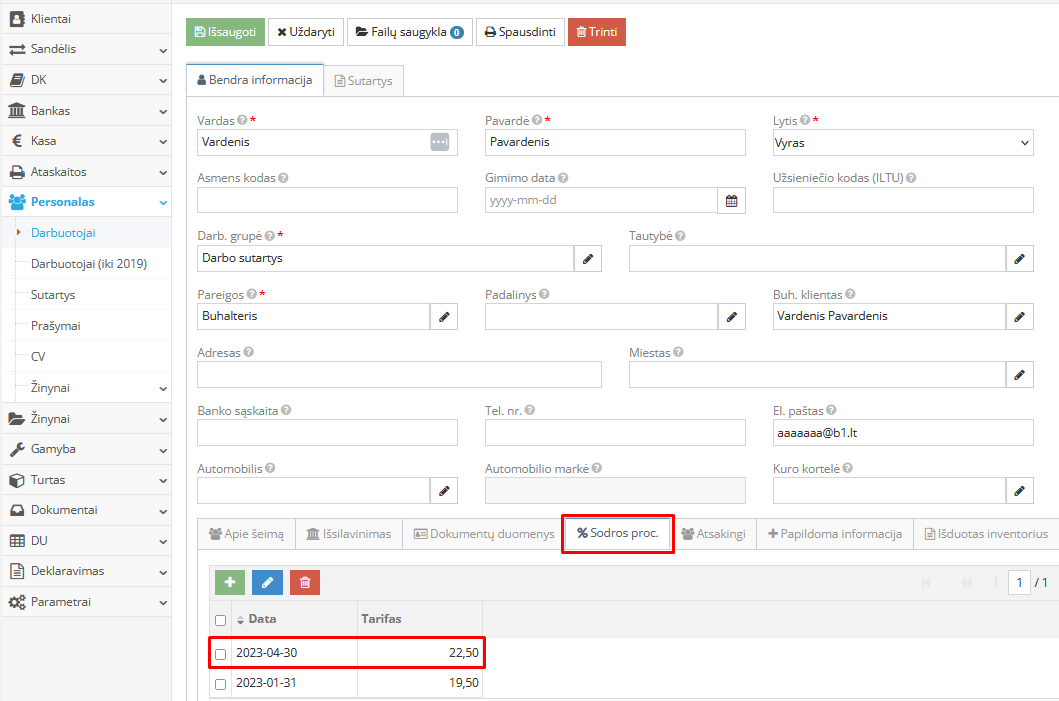Image resolution: width=1059 pixels, height=701 pixels.
Task: Click into the Asmens kodas input field
Action: point(327,200)
